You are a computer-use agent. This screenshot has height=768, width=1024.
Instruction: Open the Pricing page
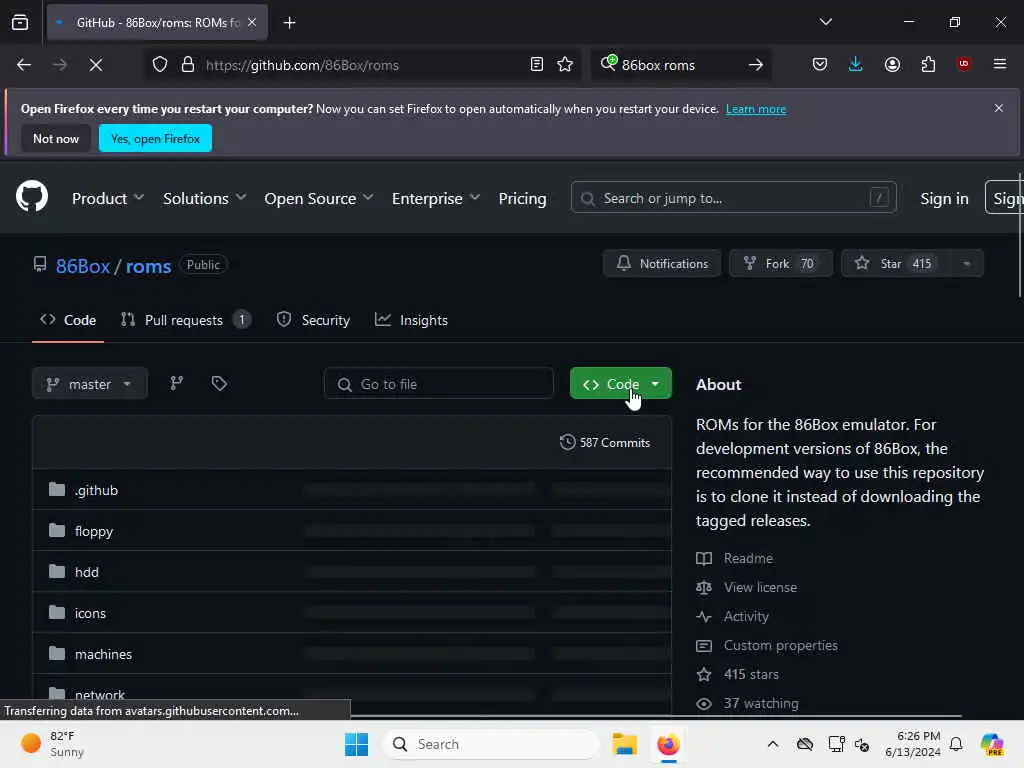522,199
